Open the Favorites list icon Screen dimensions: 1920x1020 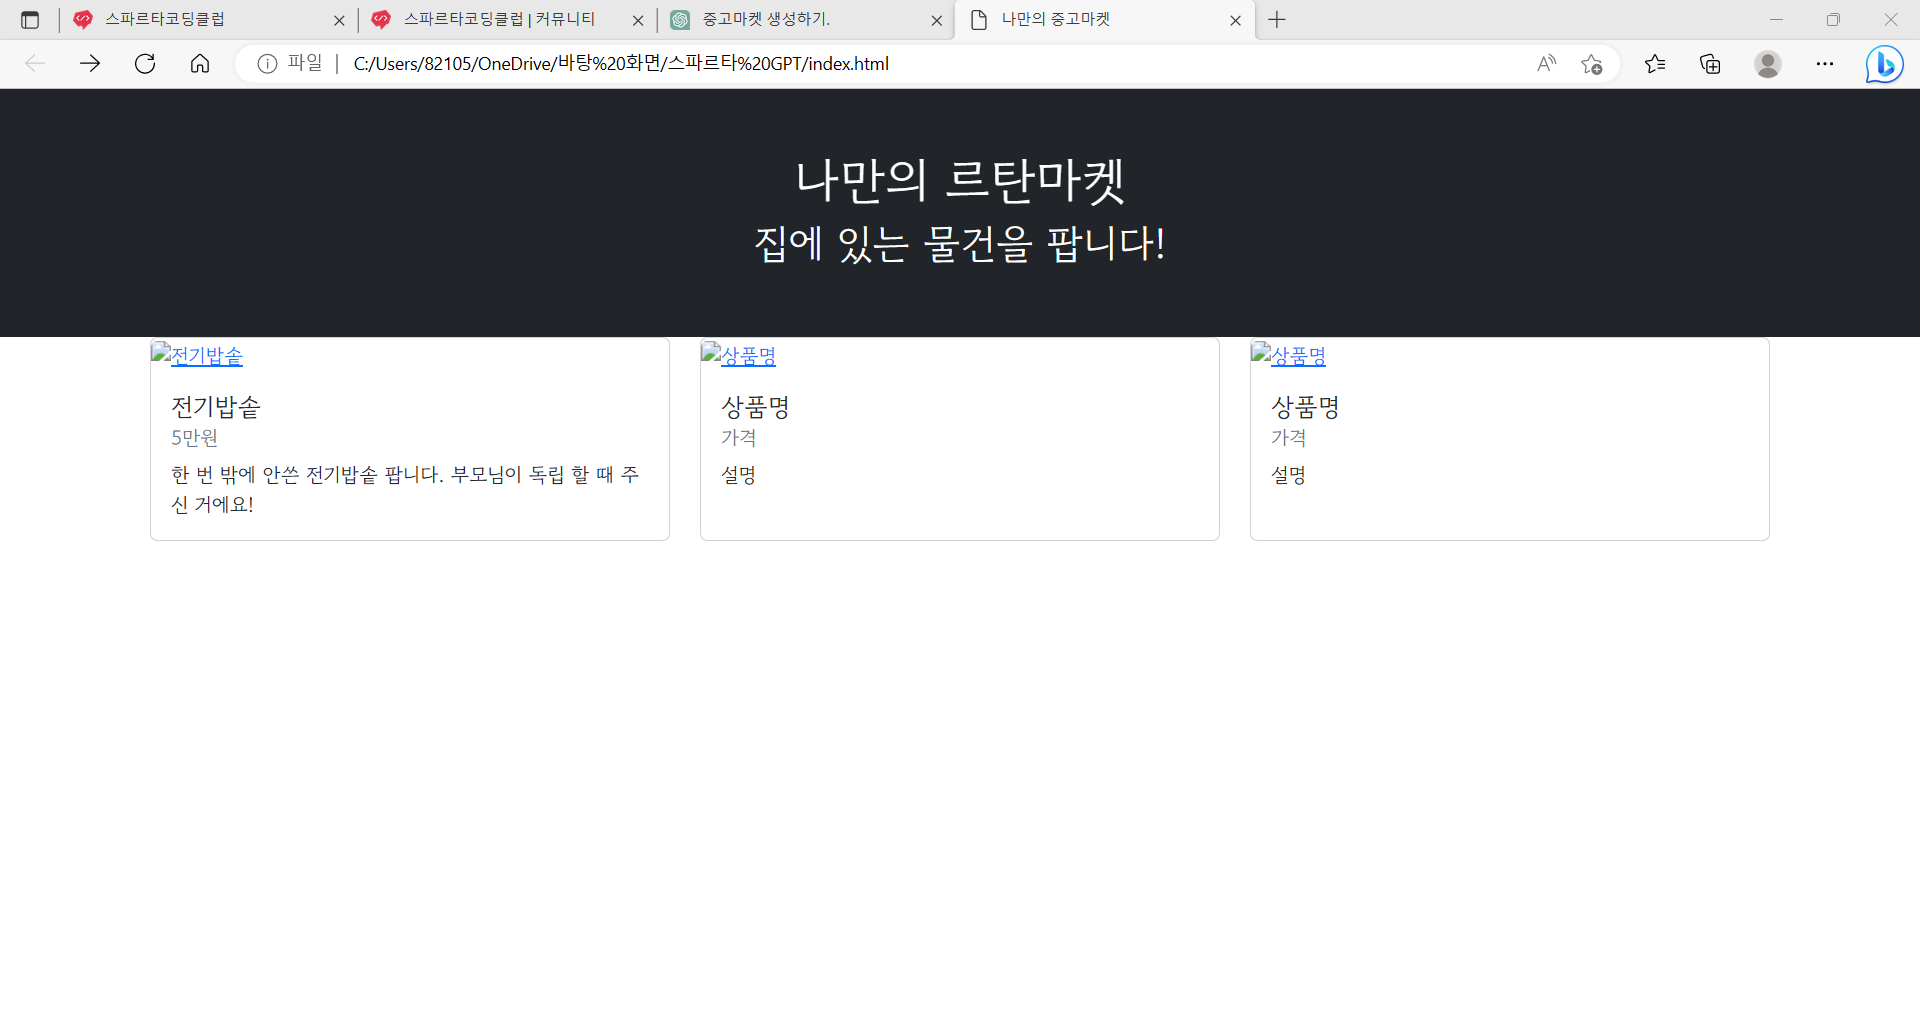pyautogui.click(x=1655, y=63)
